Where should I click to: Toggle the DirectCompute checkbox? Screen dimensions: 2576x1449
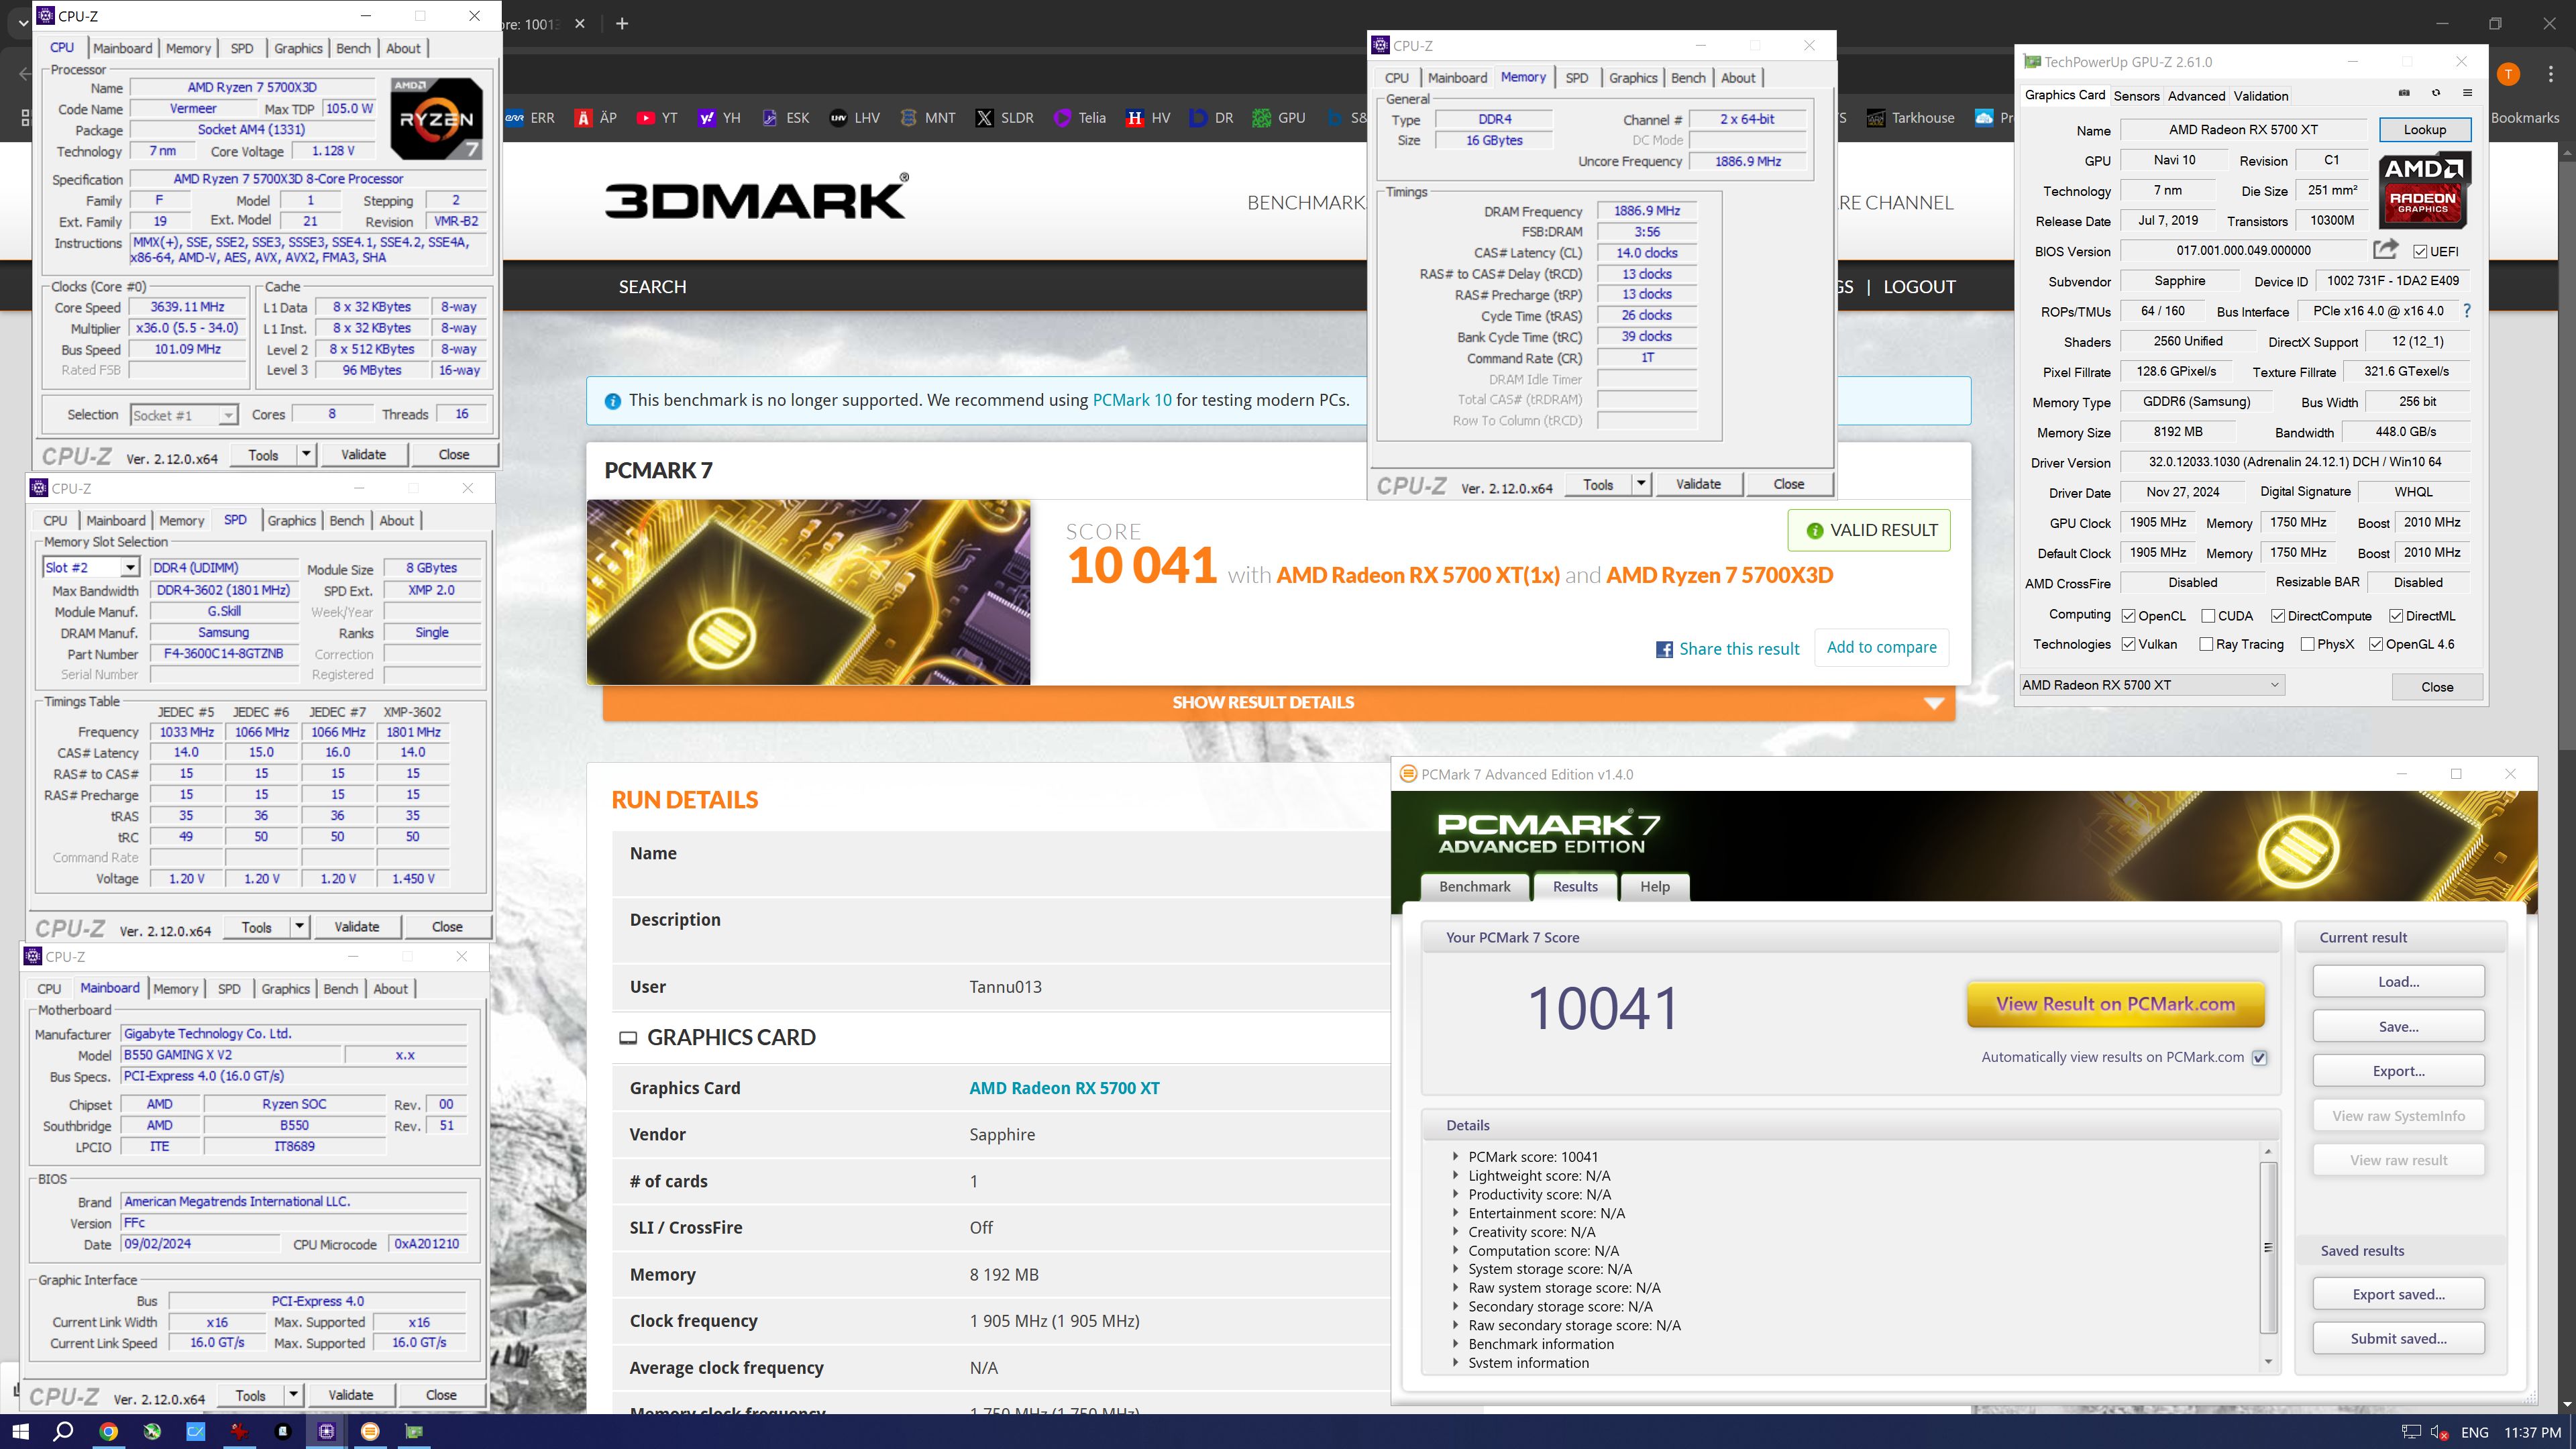[2278, 616]
